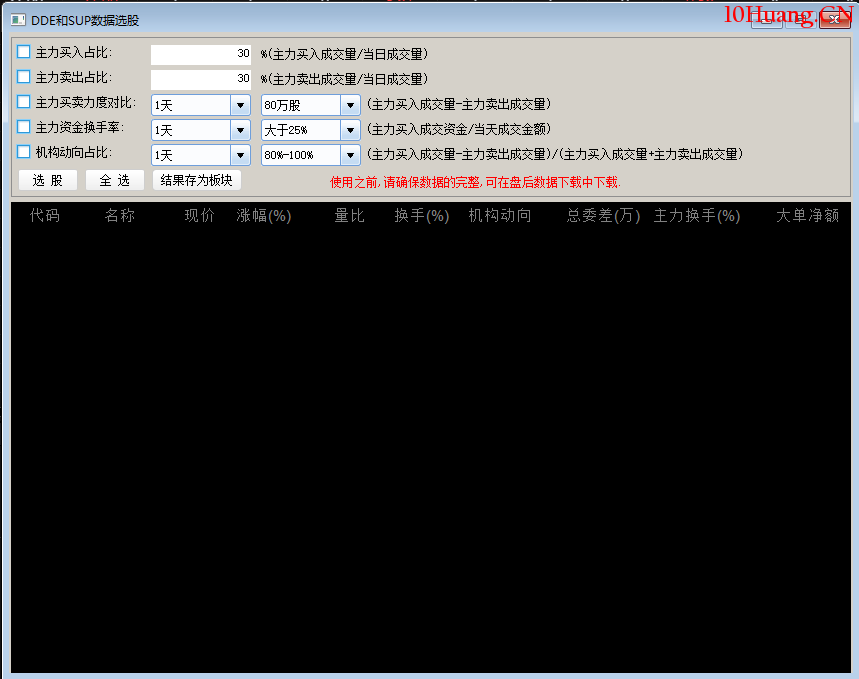Open the 主力买卖力度对比 days dropdown
The width and height of the screenshot is (859, 679).
point(240,105)
